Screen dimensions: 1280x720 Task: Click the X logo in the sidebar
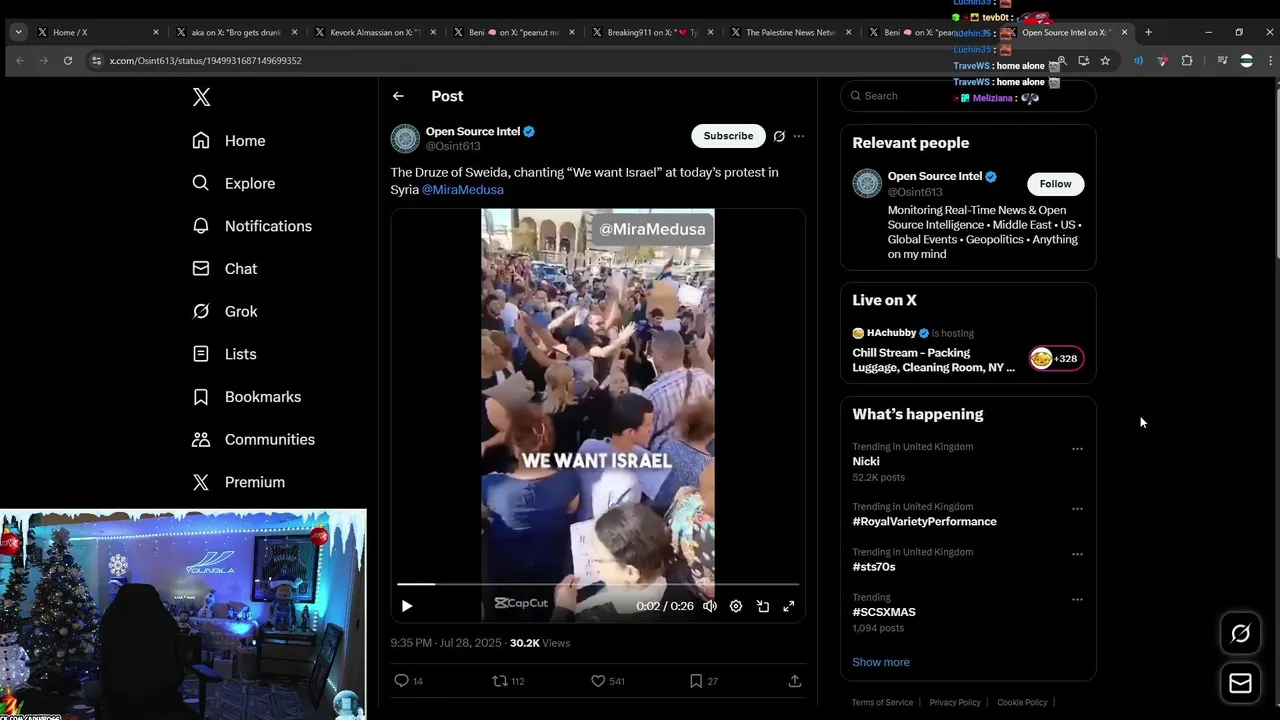(x=201, y=97)
